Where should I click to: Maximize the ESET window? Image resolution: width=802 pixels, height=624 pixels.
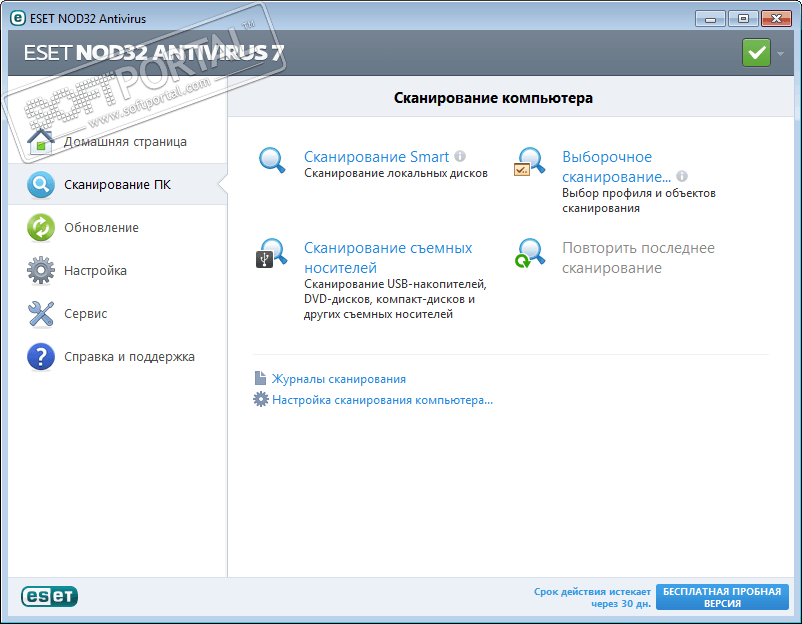tap(743, 19)
